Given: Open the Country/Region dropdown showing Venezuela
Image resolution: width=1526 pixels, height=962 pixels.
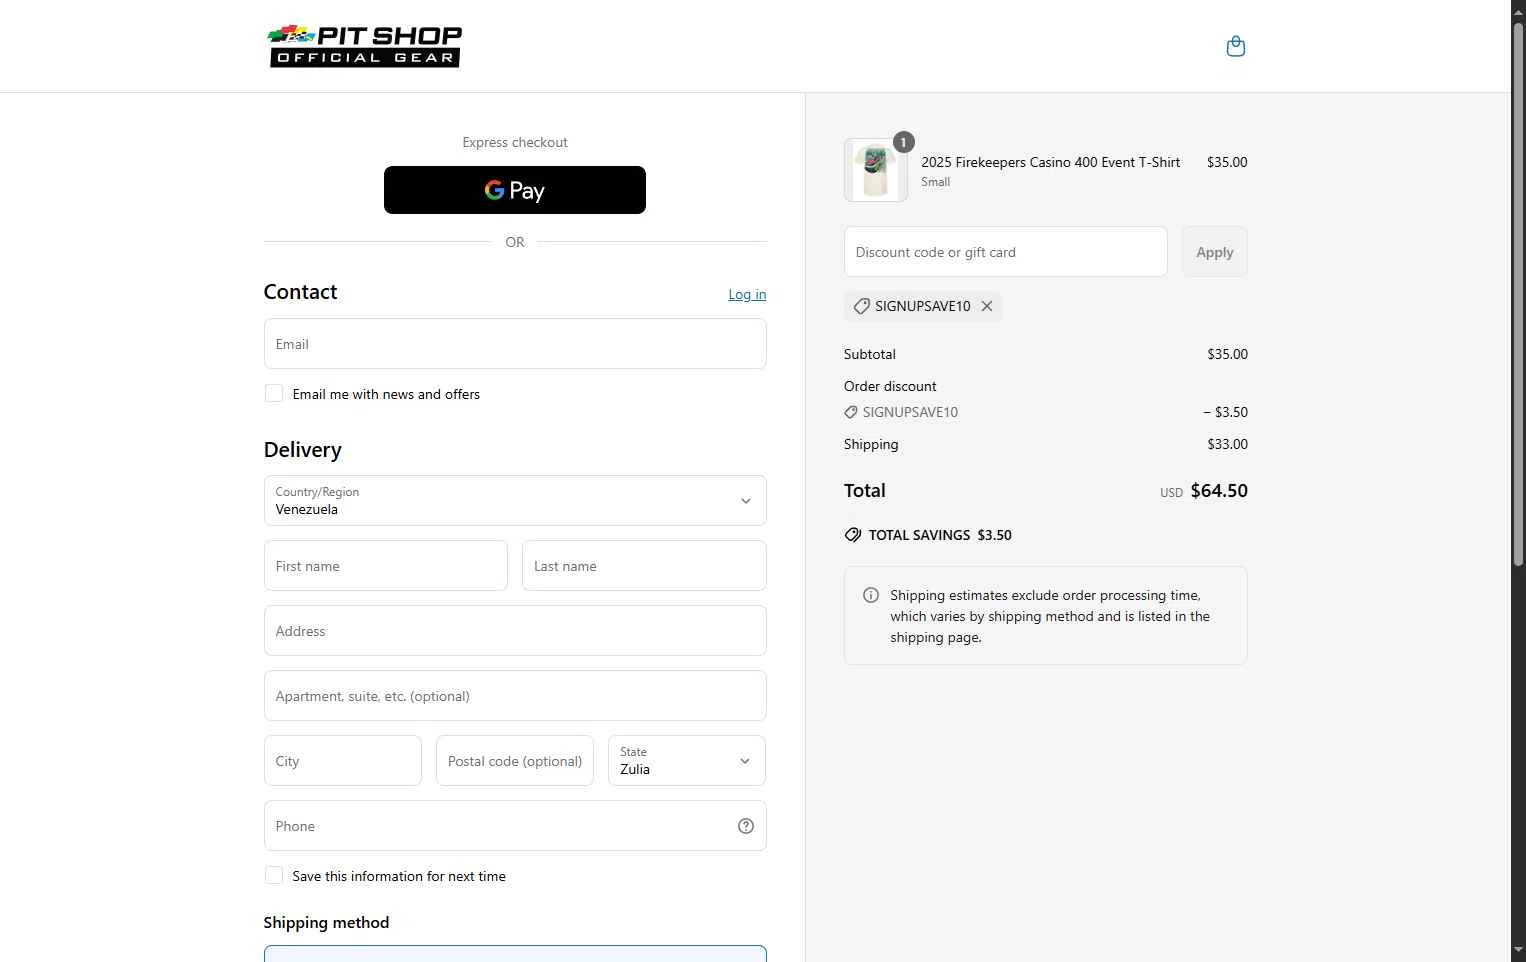Looking at the screenshot, I should tap(515, 501).
